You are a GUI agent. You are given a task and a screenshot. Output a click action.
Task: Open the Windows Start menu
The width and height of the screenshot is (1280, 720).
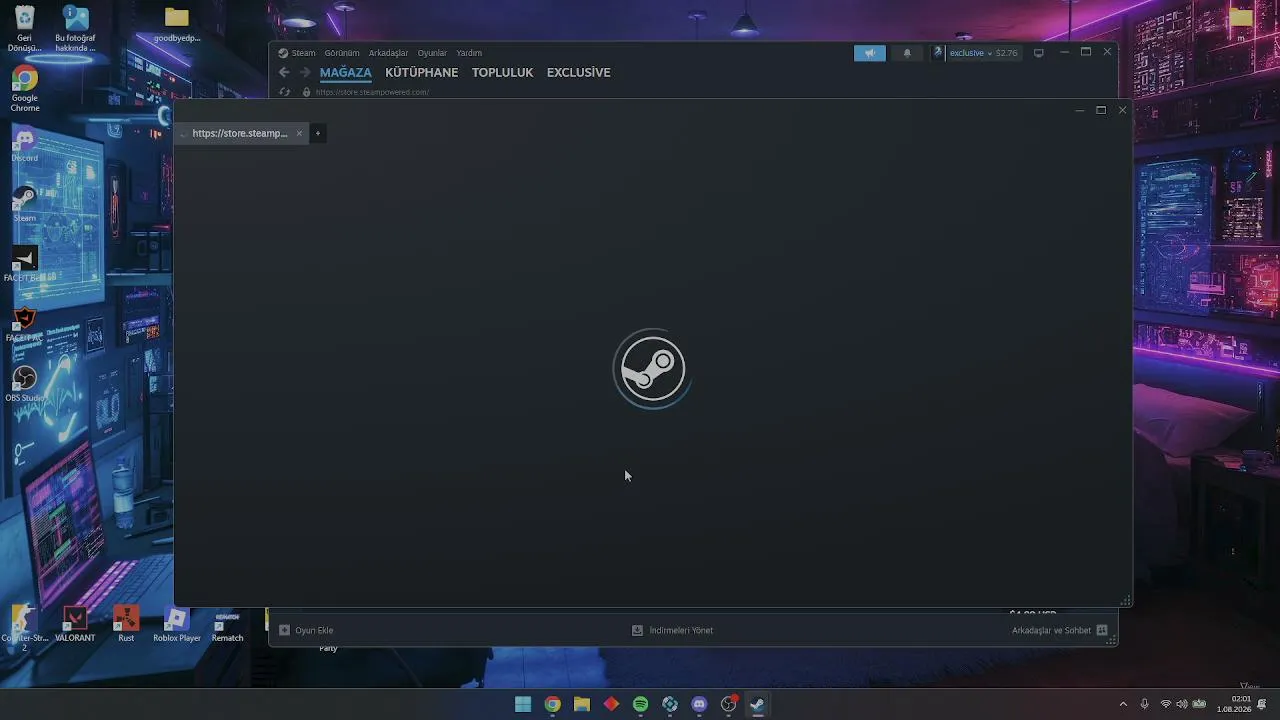click(x=523, y=704)
